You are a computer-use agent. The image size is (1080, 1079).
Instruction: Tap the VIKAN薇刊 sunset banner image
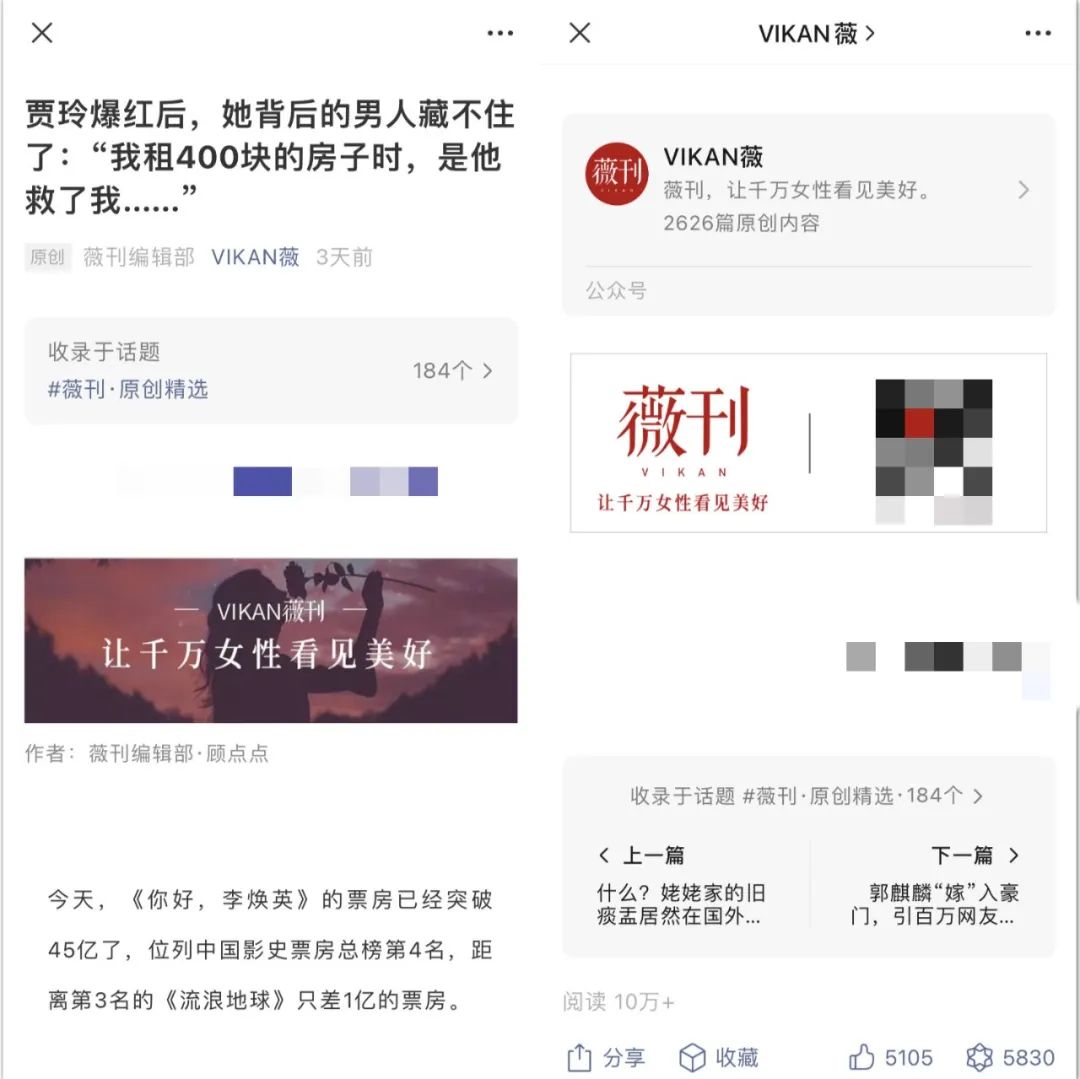click(x=271, y=640)
